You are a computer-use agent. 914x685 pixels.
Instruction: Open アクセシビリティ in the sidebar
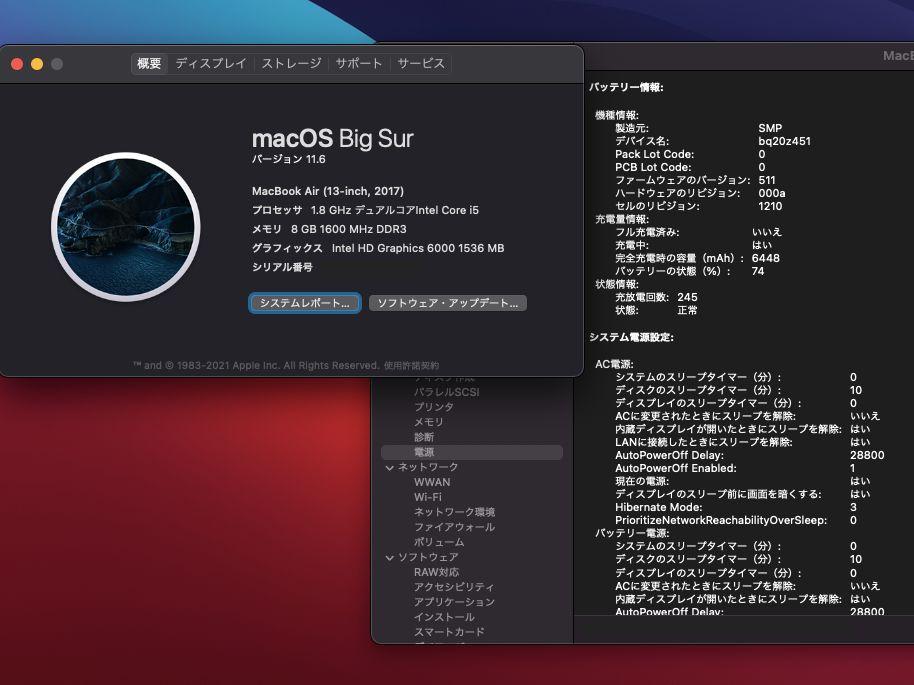click(454, 587)
